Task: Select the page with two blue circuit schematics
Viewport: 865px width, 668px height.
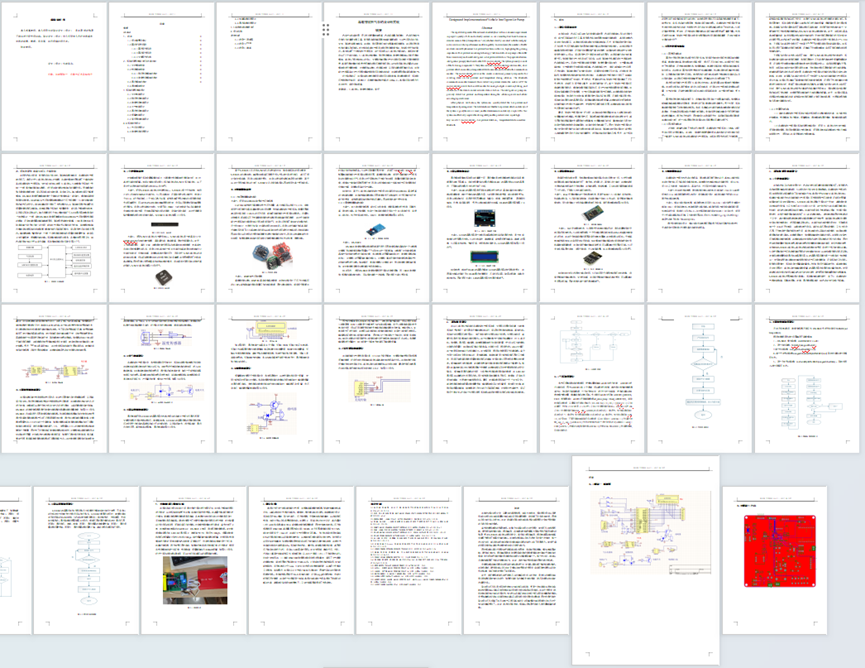Action: [162, 379]
